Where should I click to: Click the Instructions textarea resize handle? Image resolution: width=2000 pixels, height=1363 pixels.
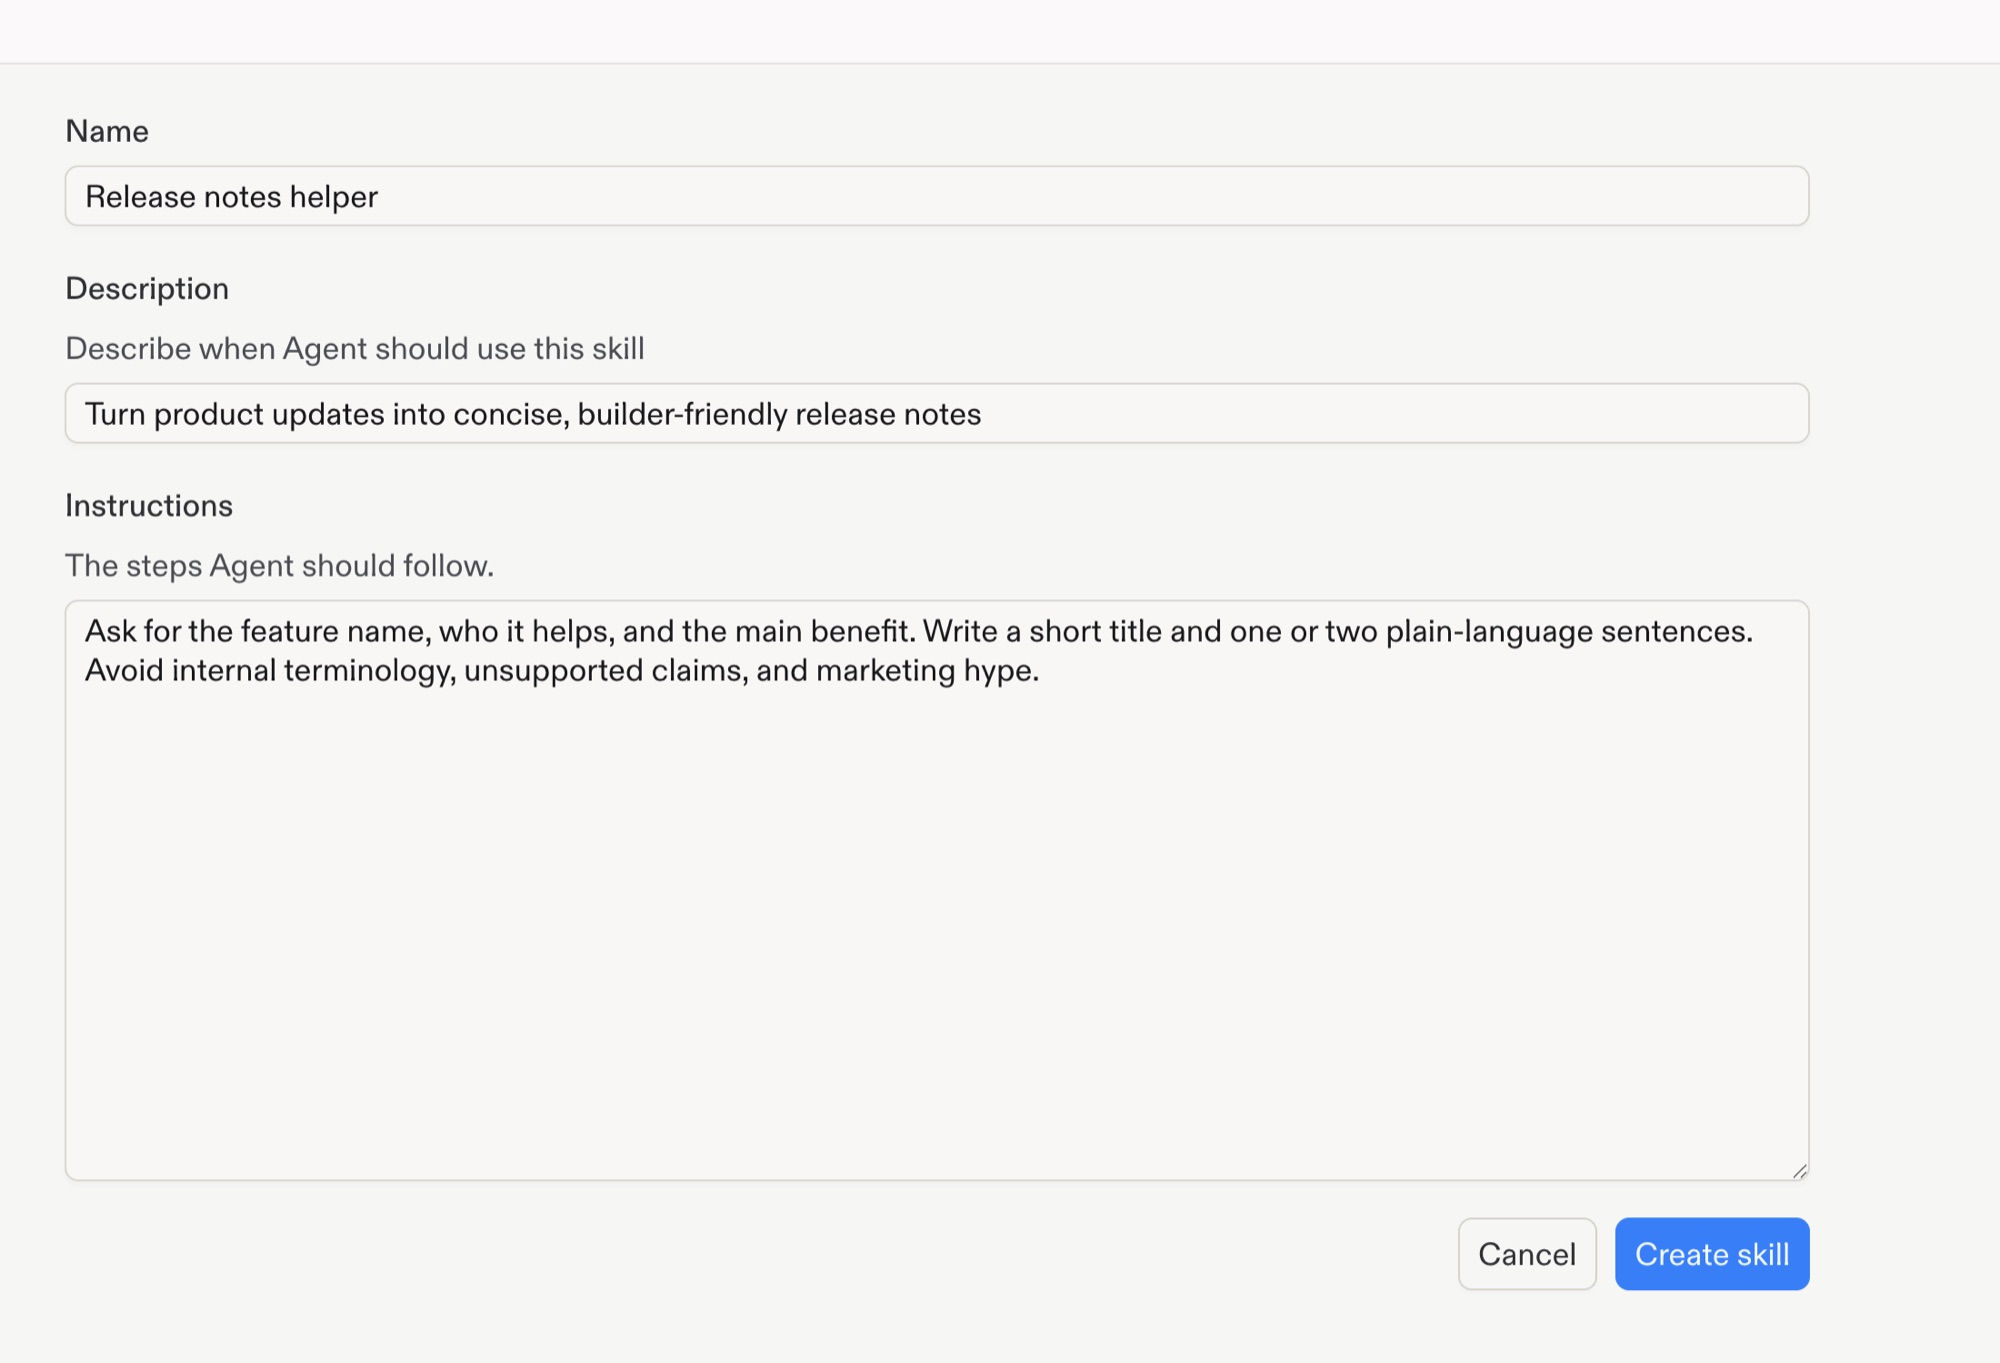[1800, 1171]
